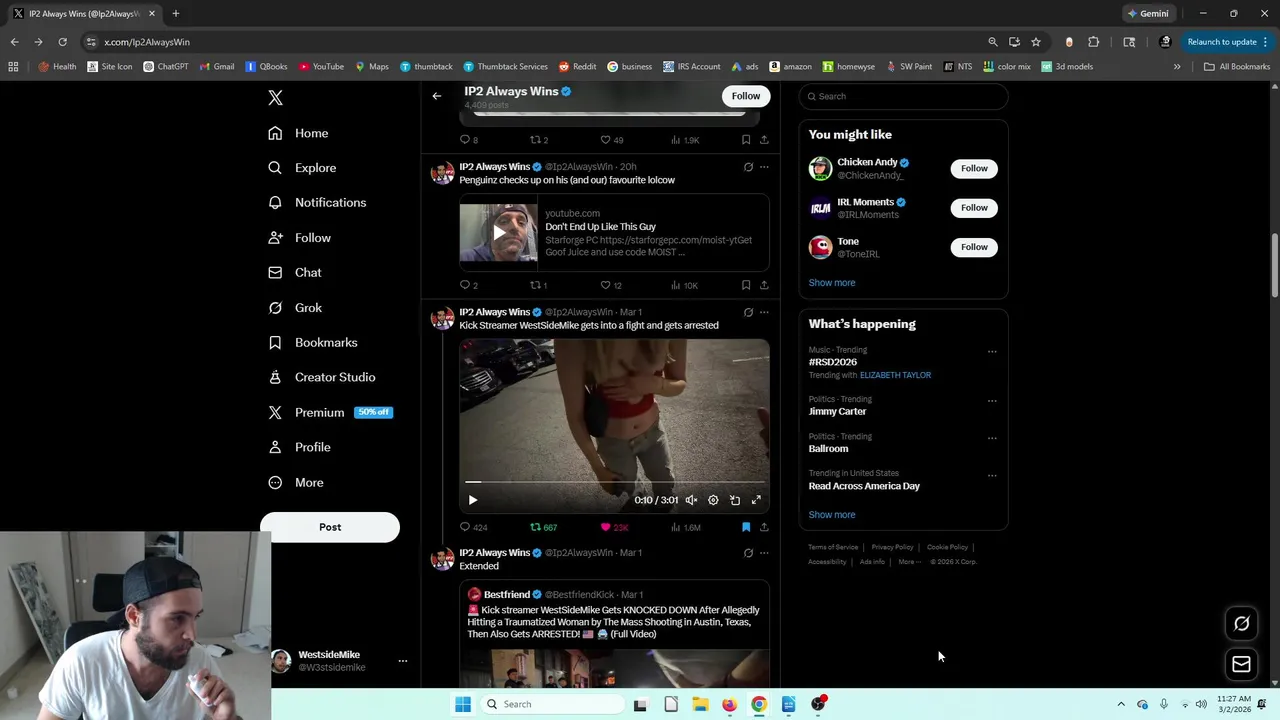Open Profile in the sidebar

tap(299, 447)
